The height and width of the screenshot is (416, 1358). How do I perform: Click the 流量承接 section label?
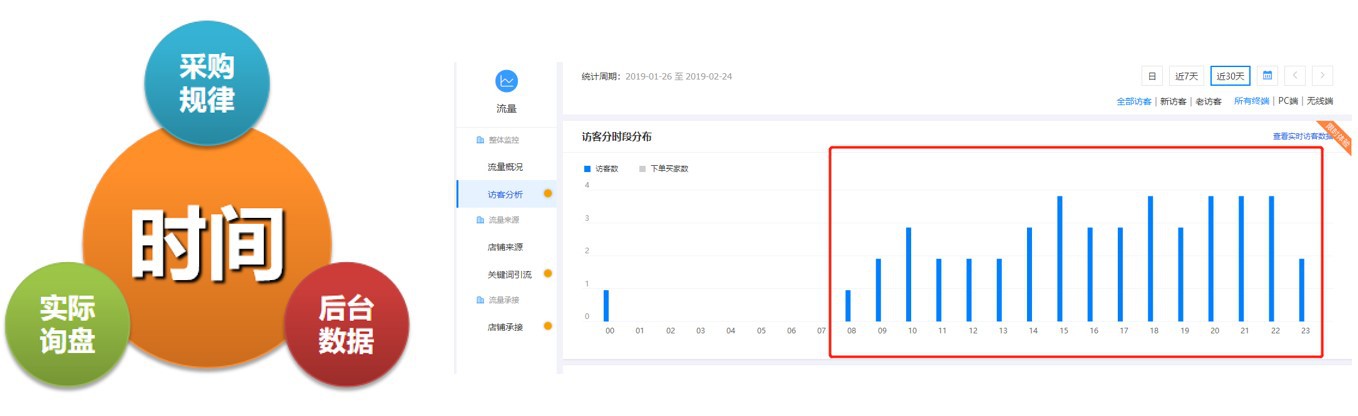(504, 300)
